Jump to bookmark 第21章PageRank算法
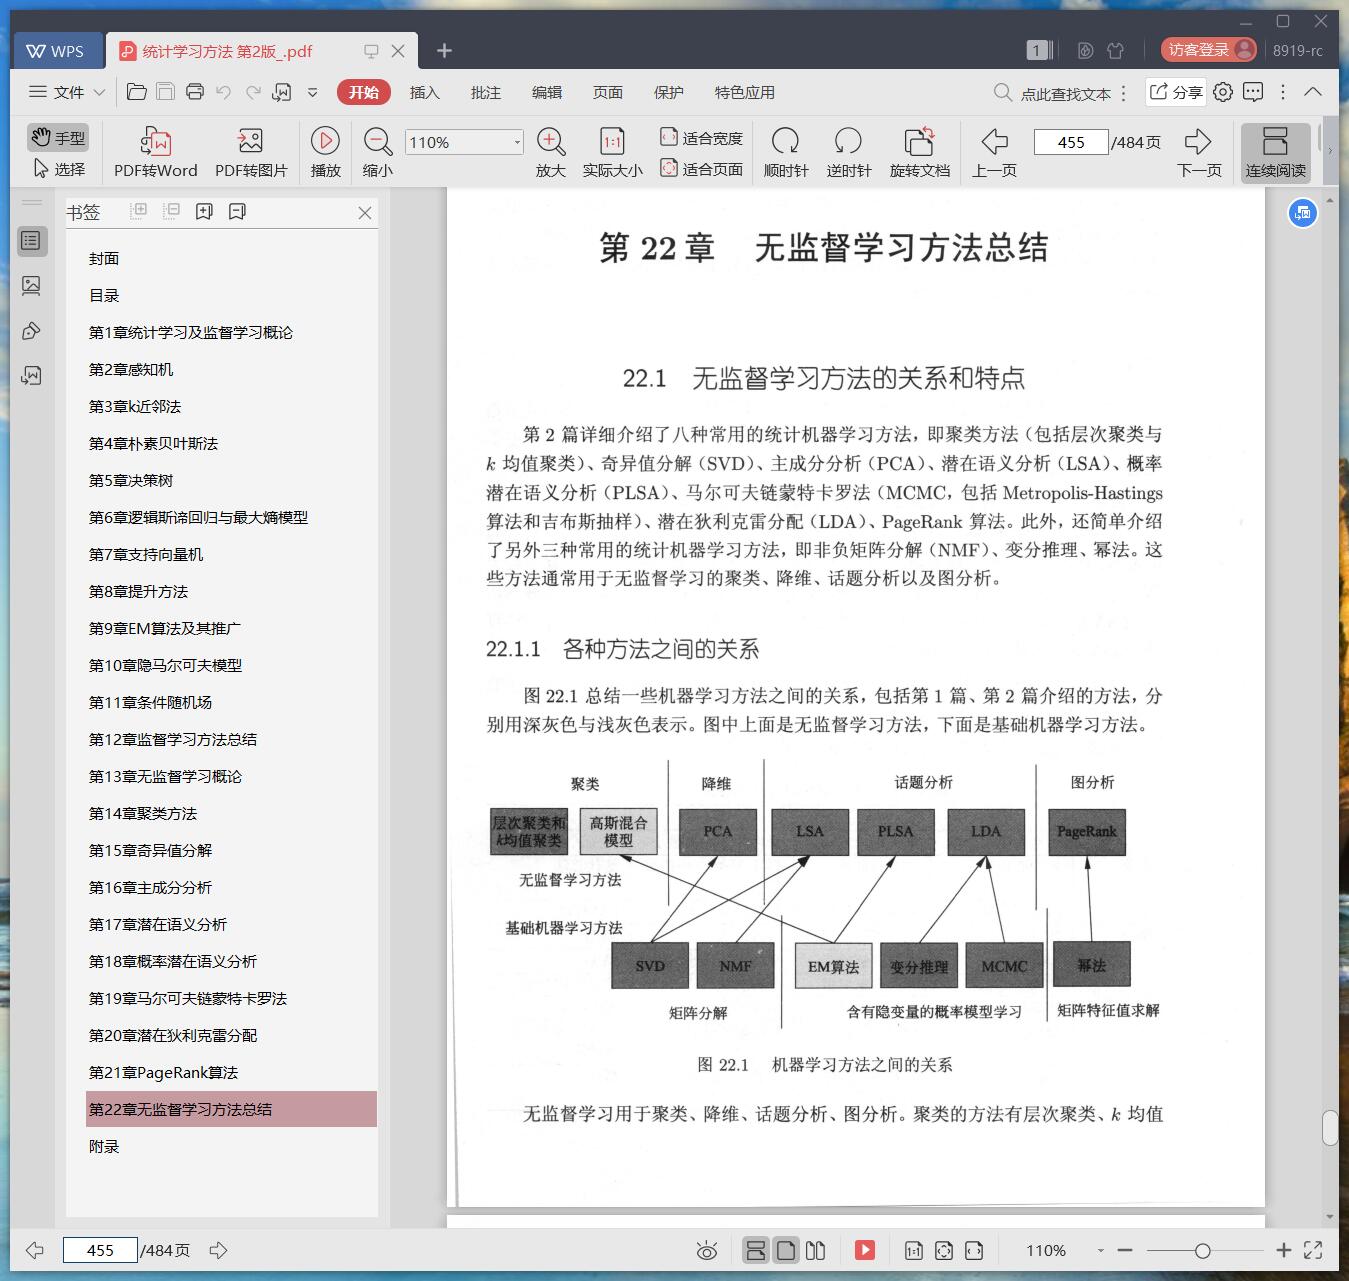Viewport: 1349px width, 1281px height. [163, 1072]
